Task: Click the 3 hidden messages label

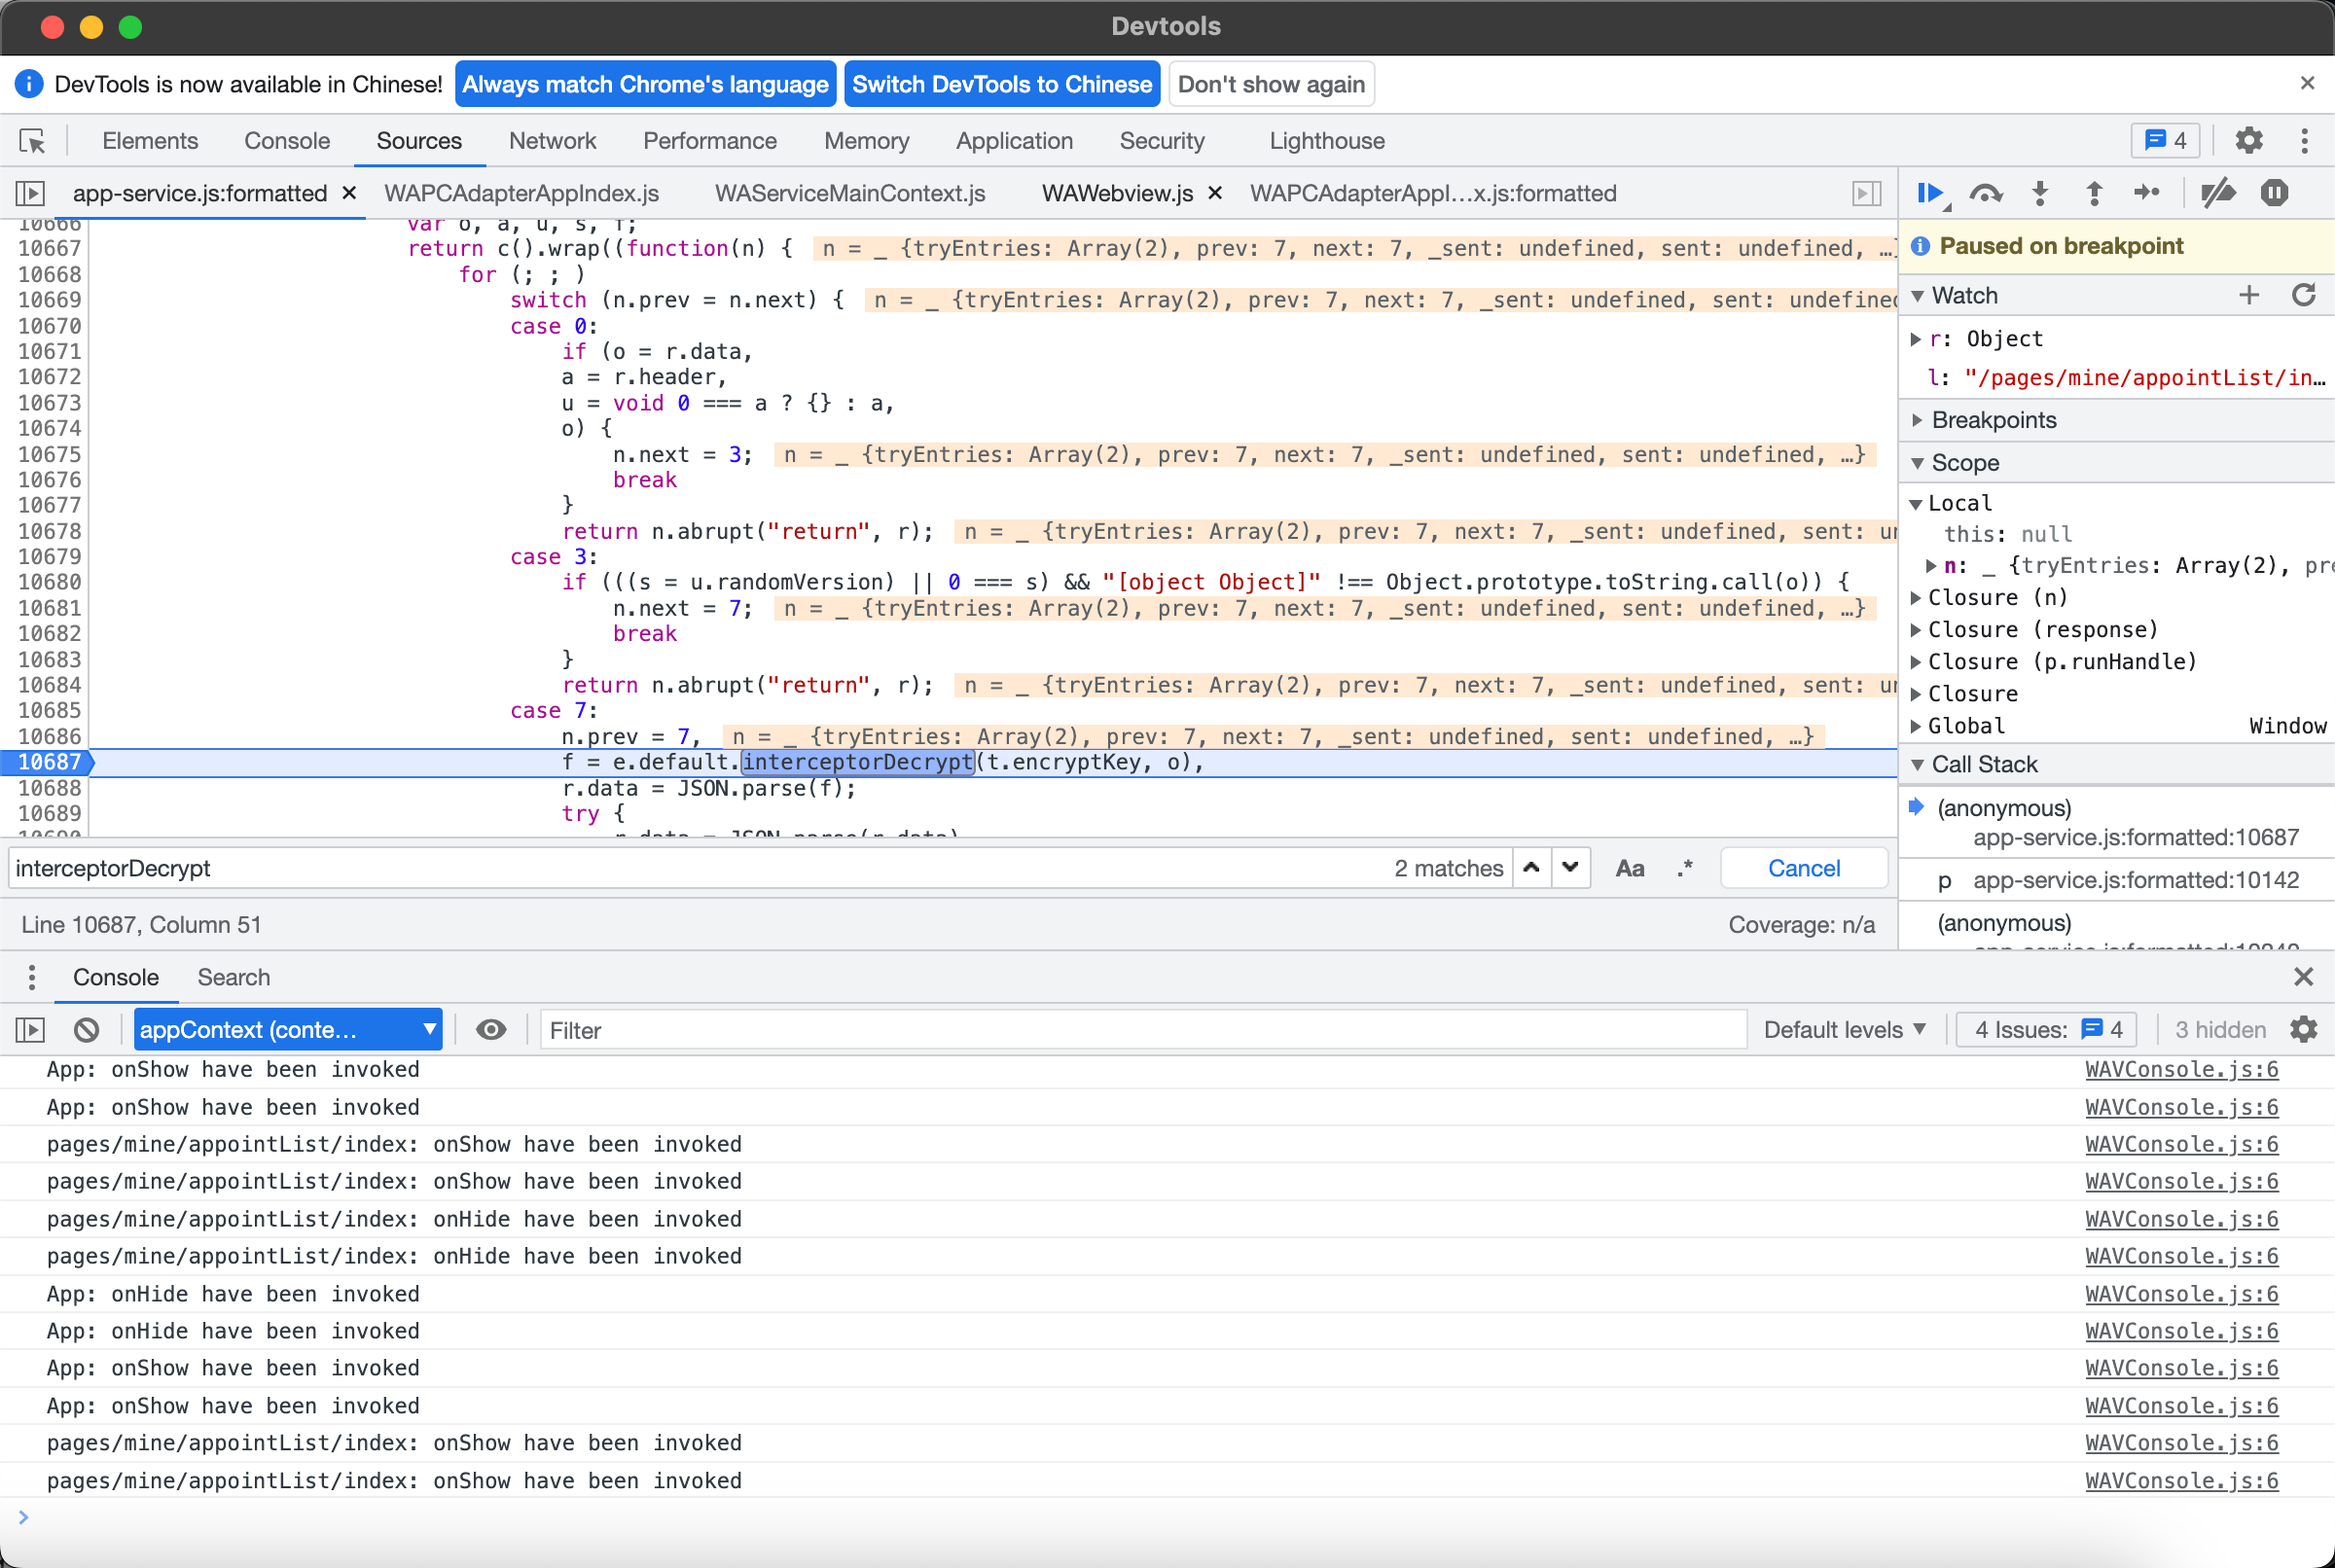Action: (2220, 1029)
